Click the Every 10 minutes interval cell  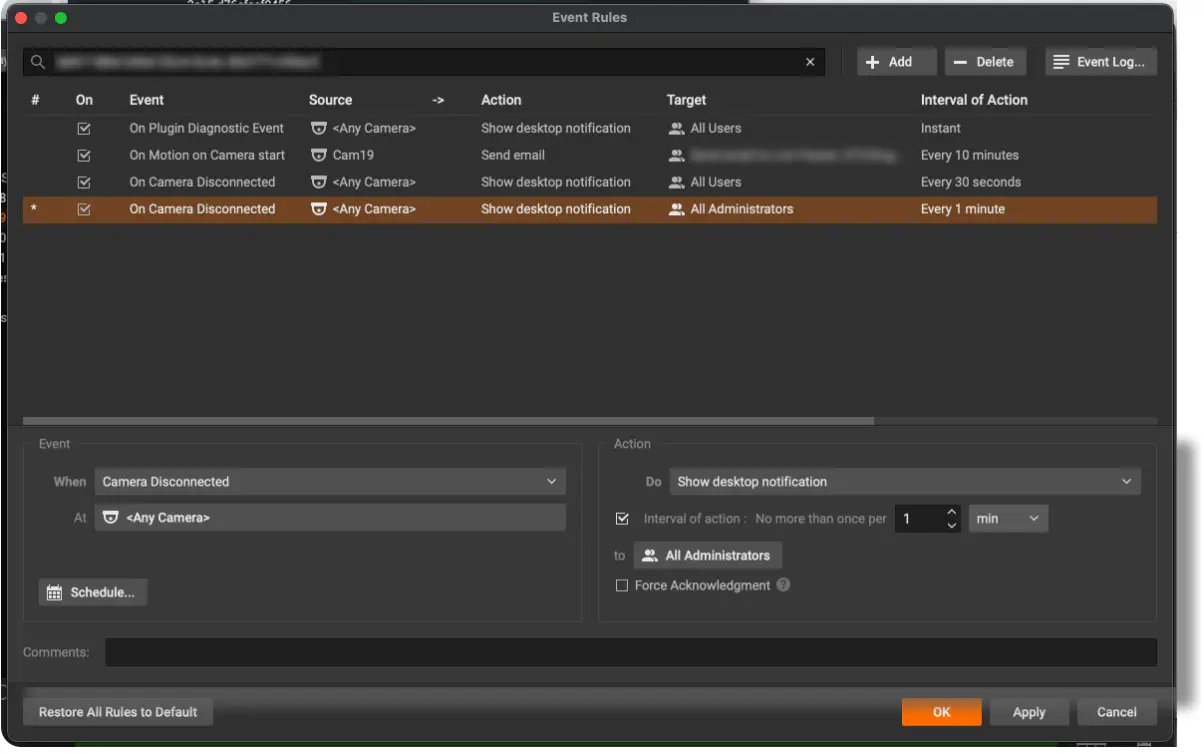tap(970, 155)
